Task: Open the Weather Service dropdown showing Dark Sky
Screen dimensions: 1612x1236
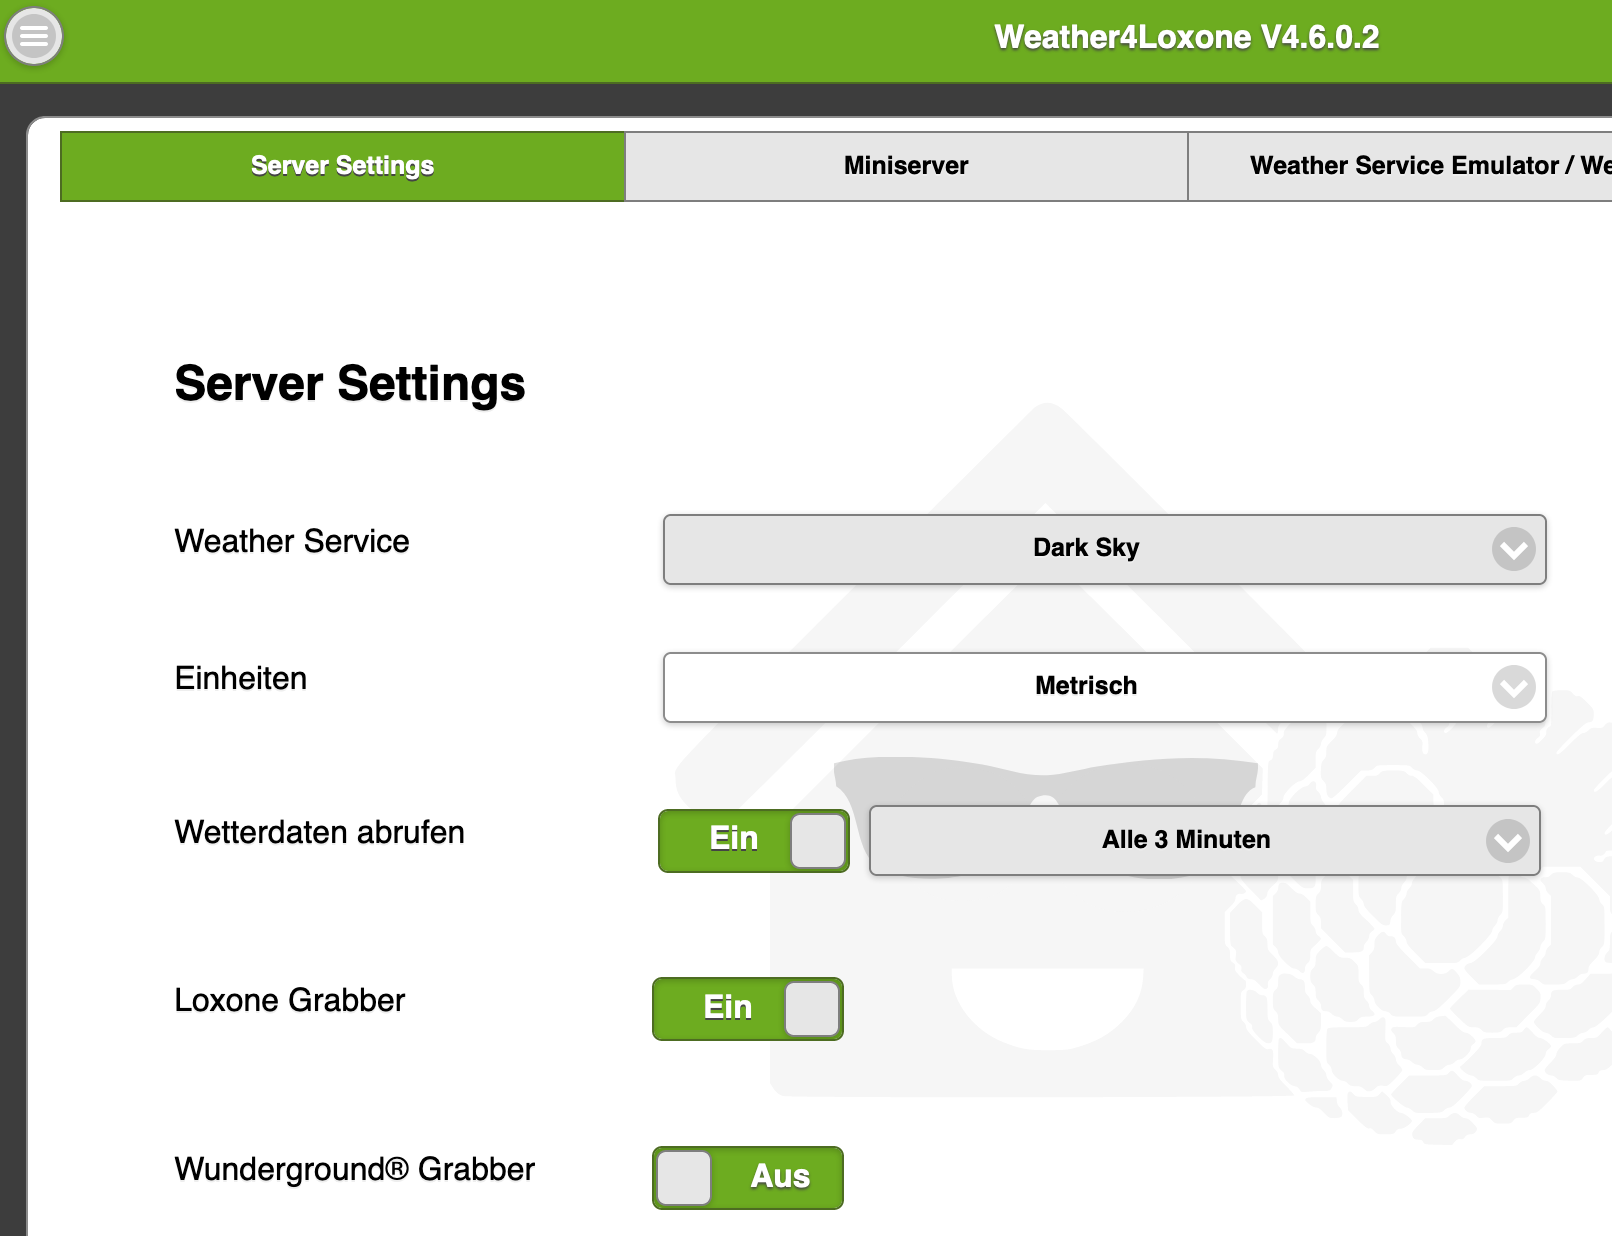Action: pyautogui.click(x=1105, y=549)
